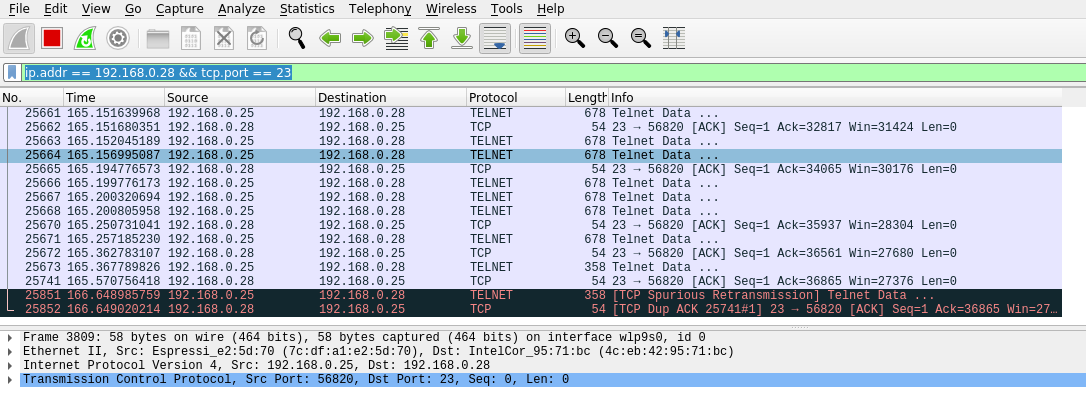This screenshot has width=1086, height=400.
Task: Reset text to normal size
Action: click(641, 38)
